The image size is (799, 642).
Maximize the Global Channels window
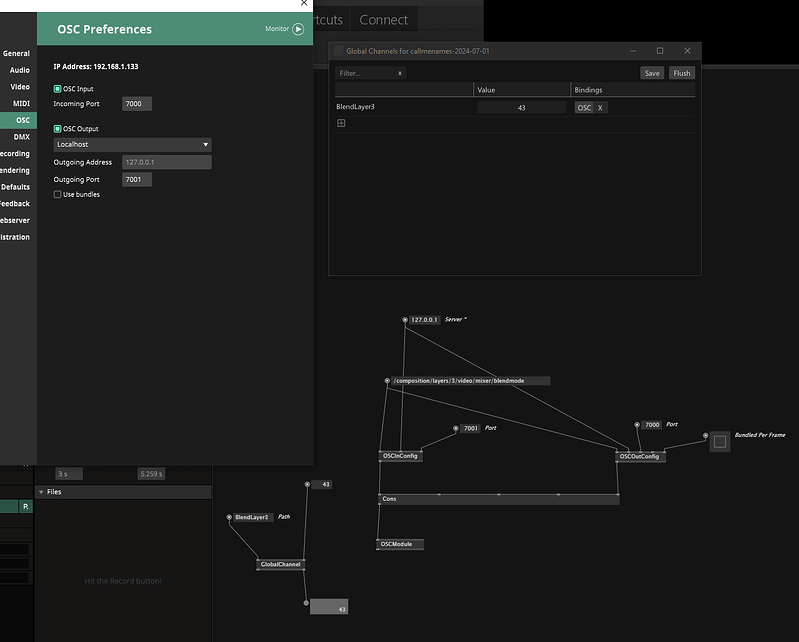coord(660,50)
